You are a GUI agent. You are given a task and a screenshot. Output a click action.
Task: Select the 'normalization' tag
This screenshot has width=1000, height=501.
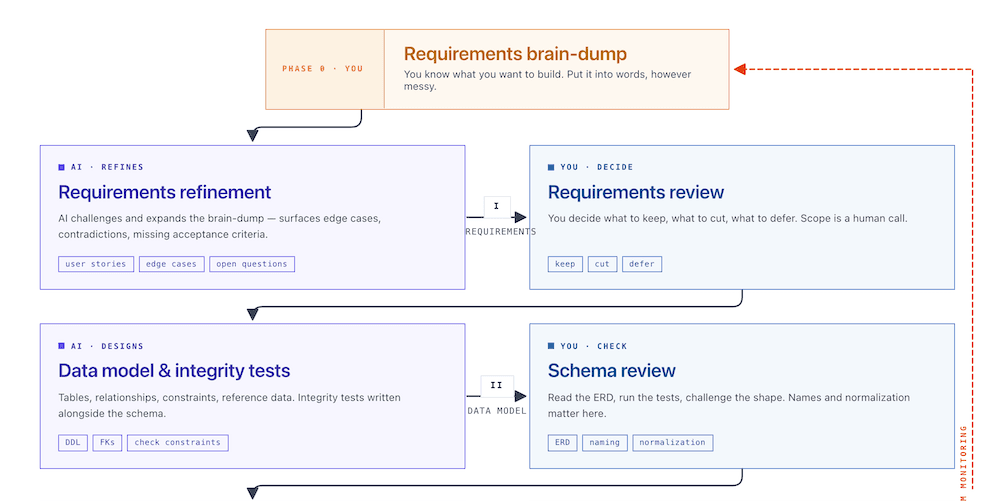672,442
